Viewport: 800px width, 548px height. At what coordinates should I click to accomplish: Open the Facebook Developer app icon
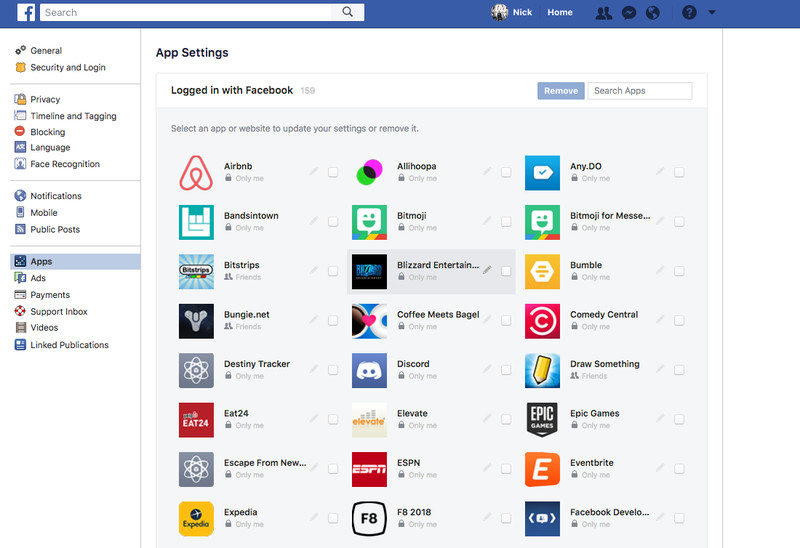point(542,519)
